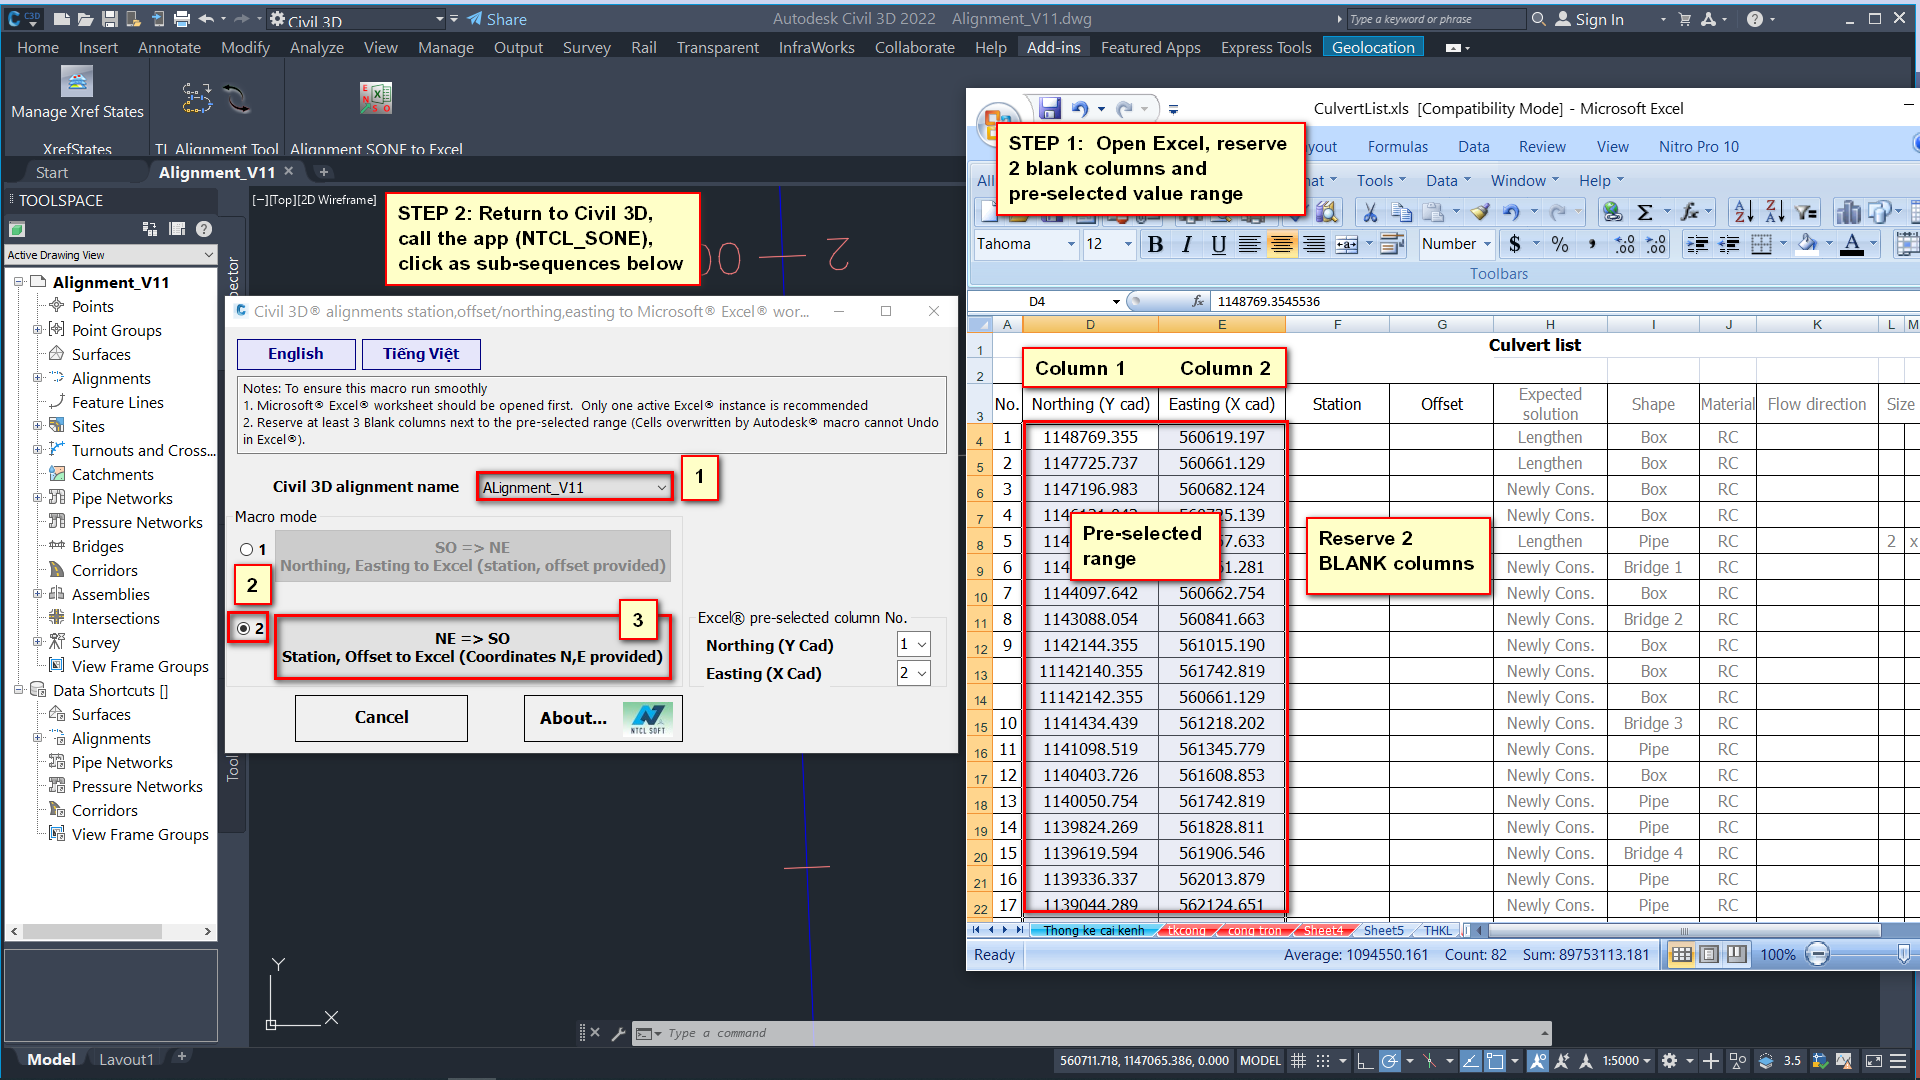
Task: Click the Excel zoom slider minus control
Action: (1818, 955)
